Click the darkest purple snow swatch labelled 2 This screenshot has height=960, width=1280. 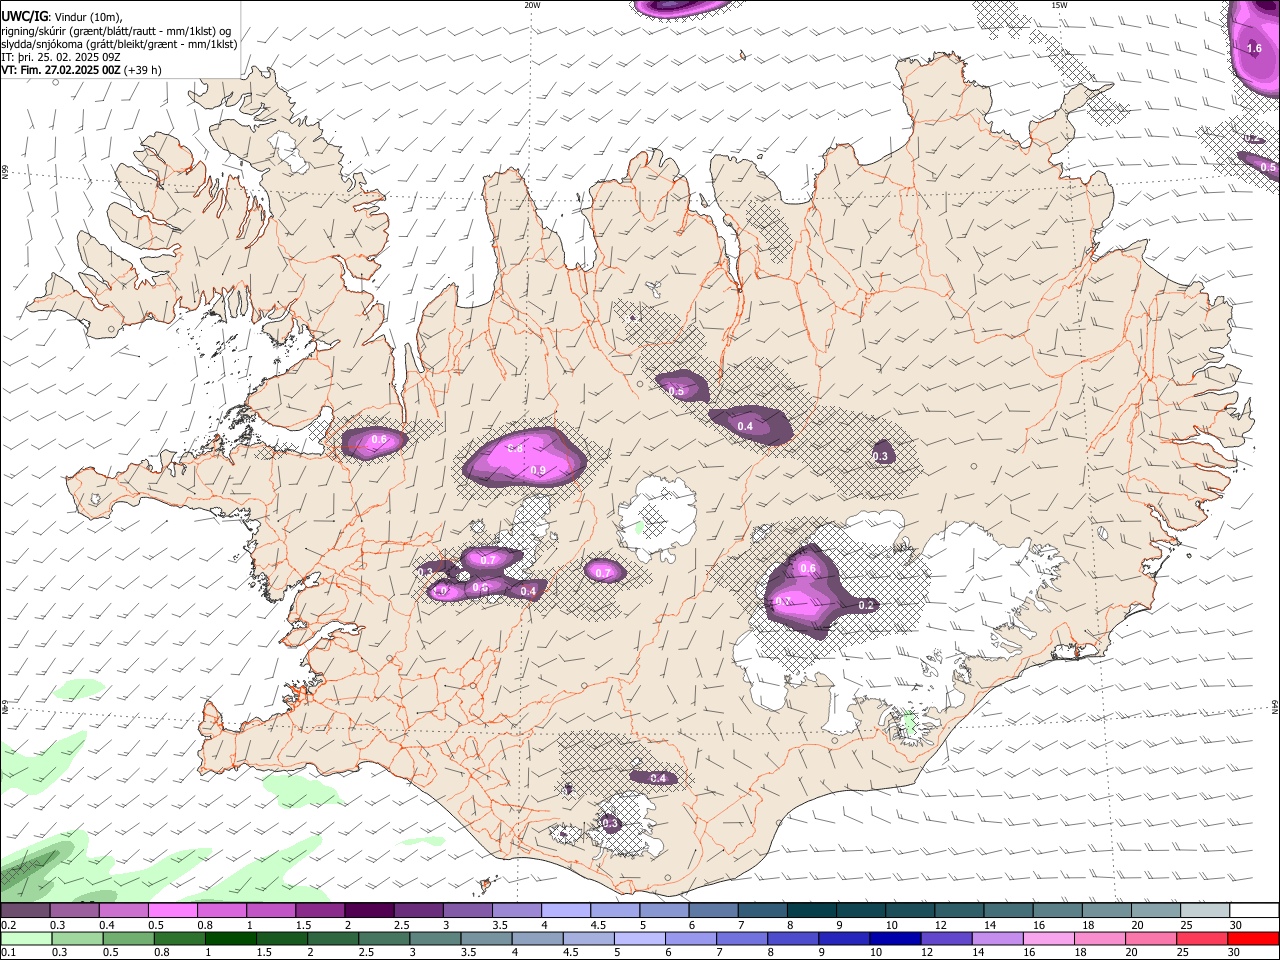click(x=368, y=910)
